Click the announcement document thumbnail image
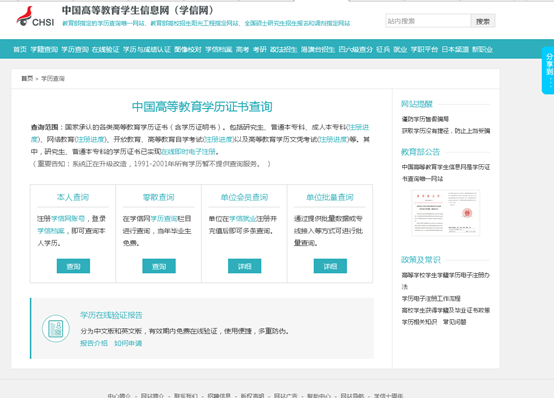 446,213
